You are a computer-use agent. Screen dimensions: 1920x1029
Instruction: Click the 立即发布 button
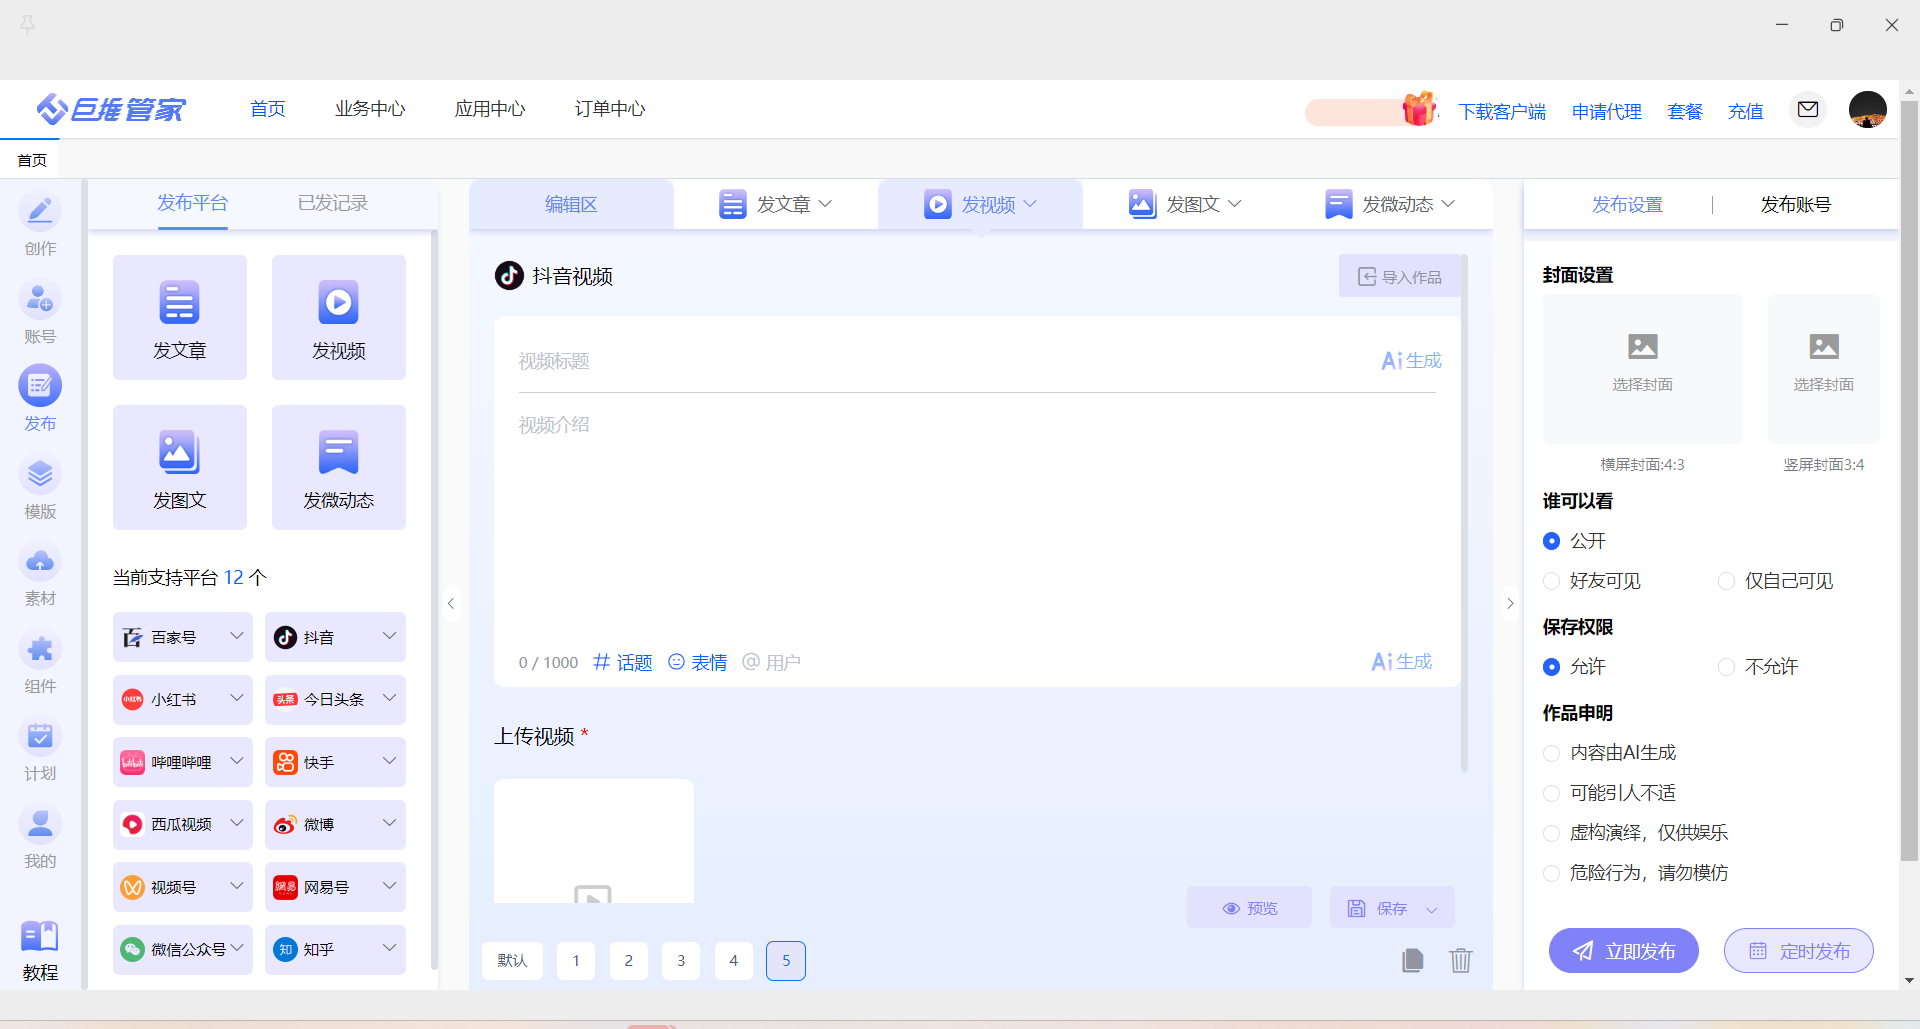point(1623,950)
